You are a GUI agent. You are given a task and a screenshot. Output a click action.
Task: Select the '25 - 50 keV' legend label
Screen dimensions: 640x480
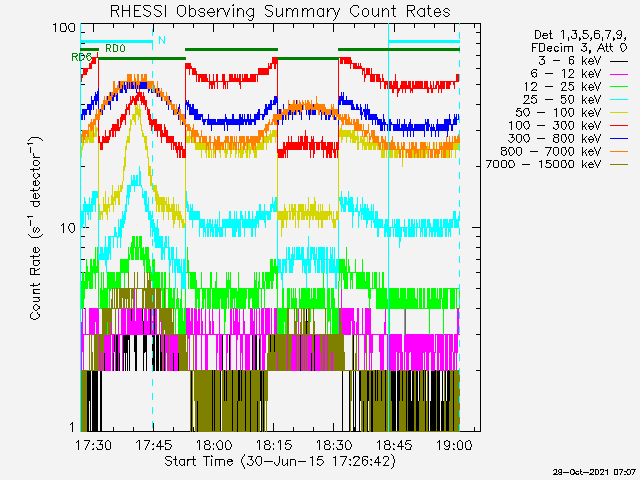tap(562, 100)
